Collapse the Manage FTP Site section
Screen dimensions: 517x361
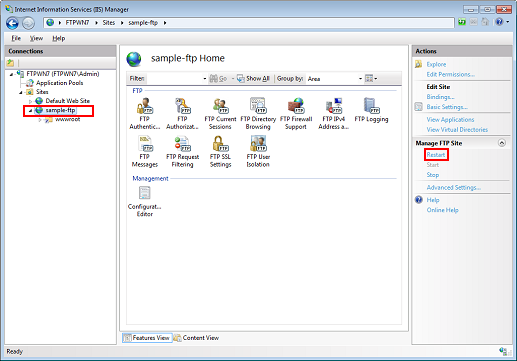pos(502,143)
